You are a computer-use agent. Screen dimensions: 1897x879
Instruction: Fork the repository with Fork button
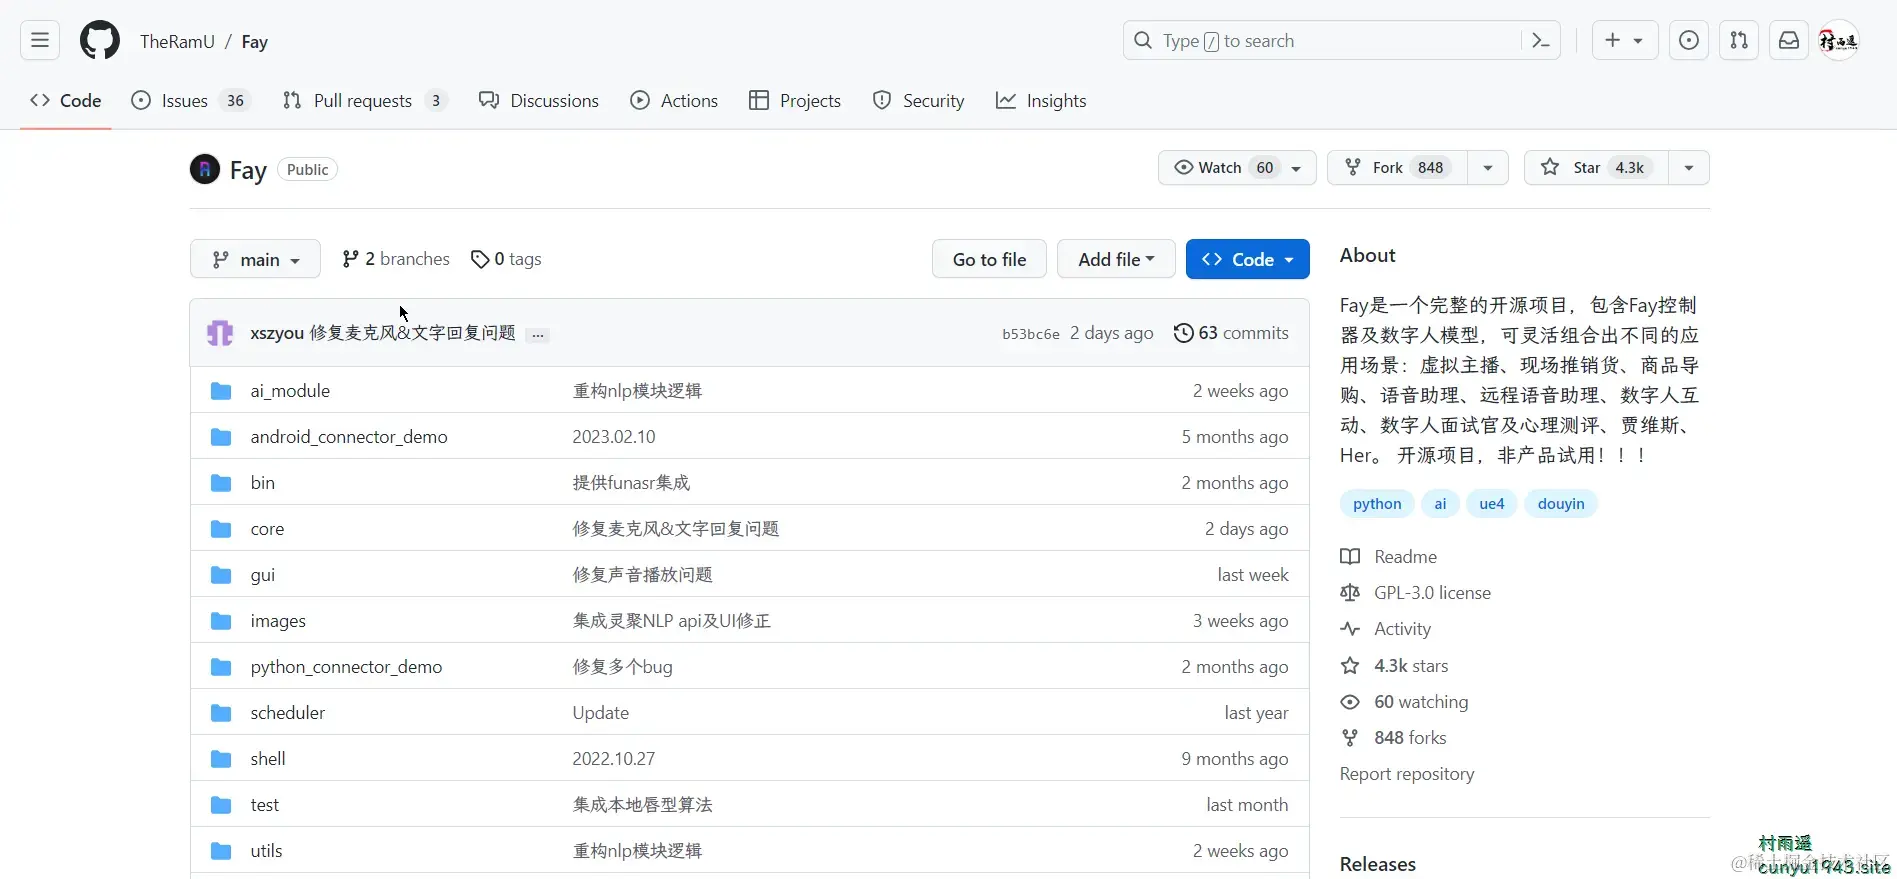pos(1397,167)
